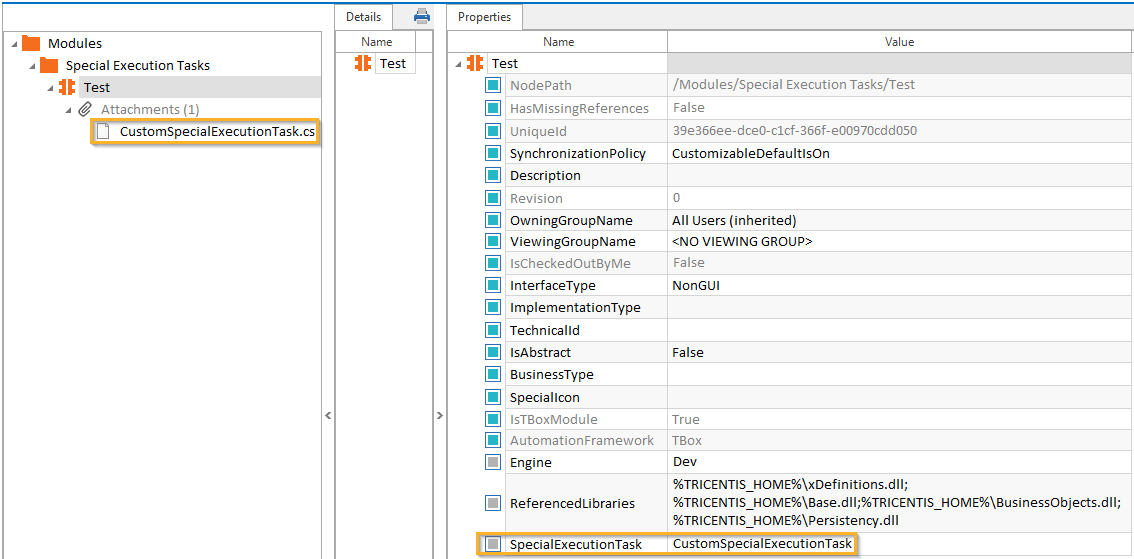Collapse the Attachments node arrow
This screenshot has height=559, width=1134.
coord(68,109)
